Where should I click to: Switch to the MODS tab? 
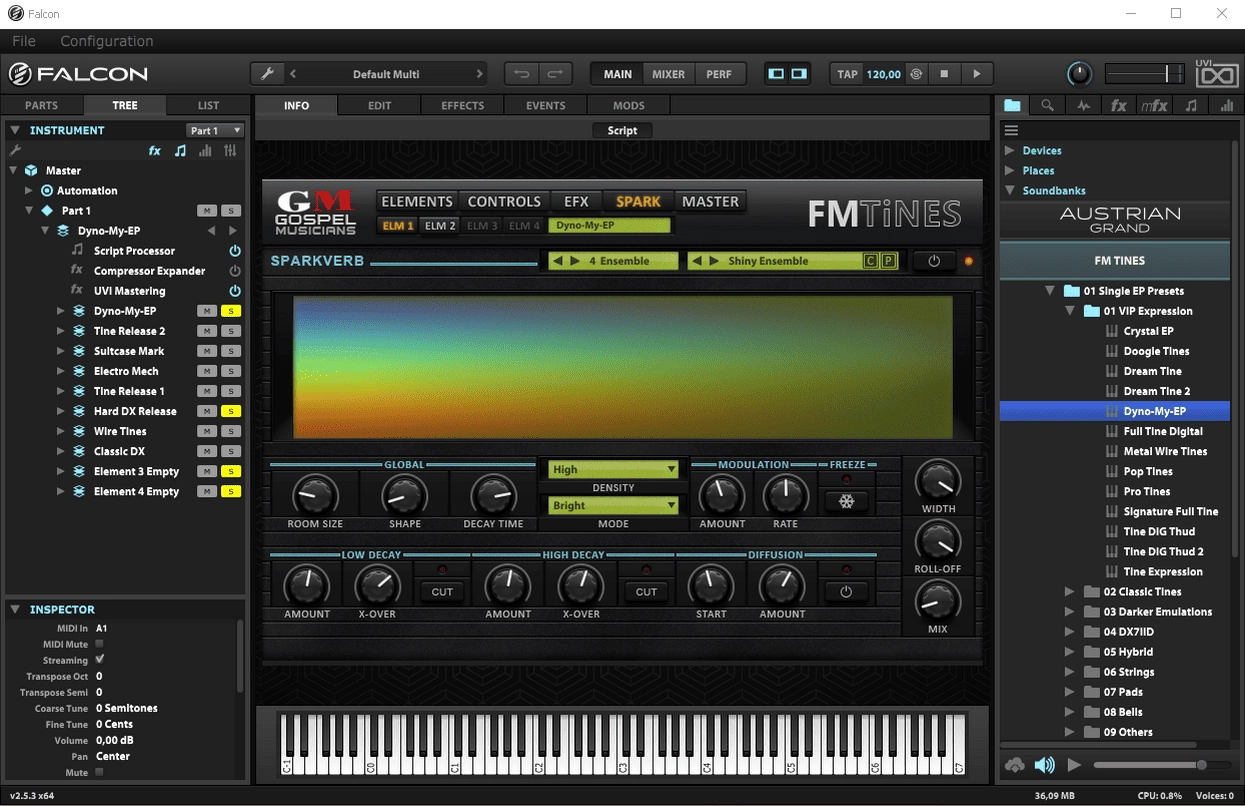click(x=629, y=105)
